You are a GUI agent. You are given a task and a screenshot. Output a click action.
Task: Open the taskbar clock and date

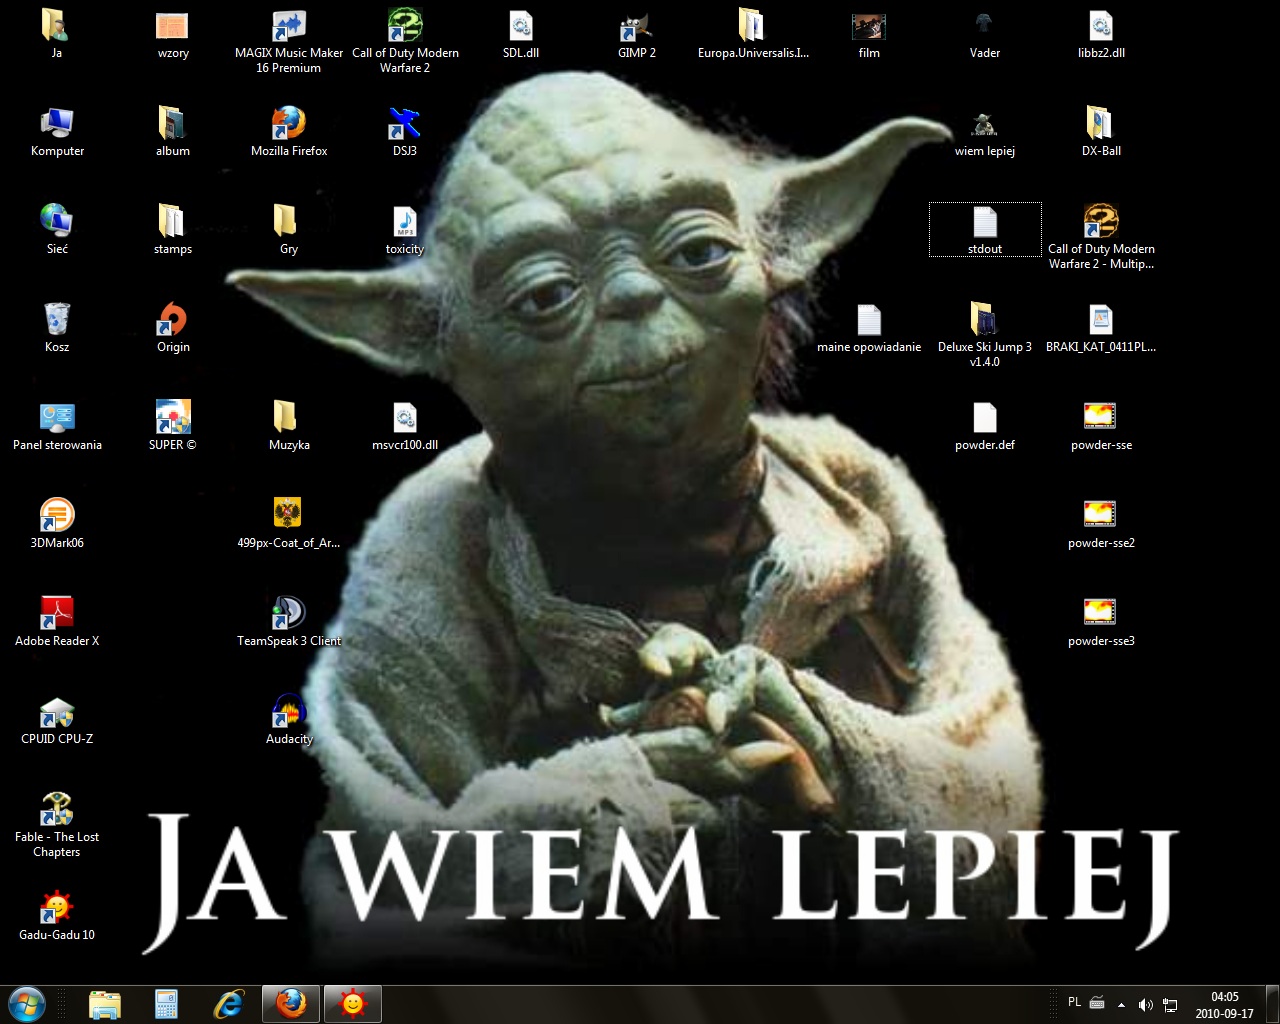[1224, 1004]
